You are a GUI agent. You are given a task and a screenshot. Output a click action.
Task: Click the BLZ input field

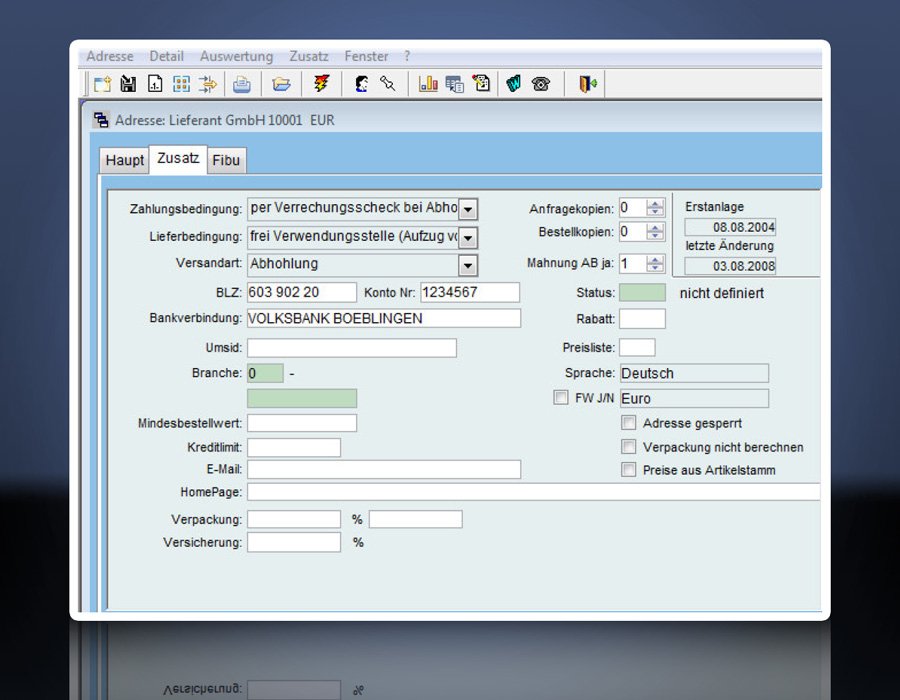click(302, 292)
